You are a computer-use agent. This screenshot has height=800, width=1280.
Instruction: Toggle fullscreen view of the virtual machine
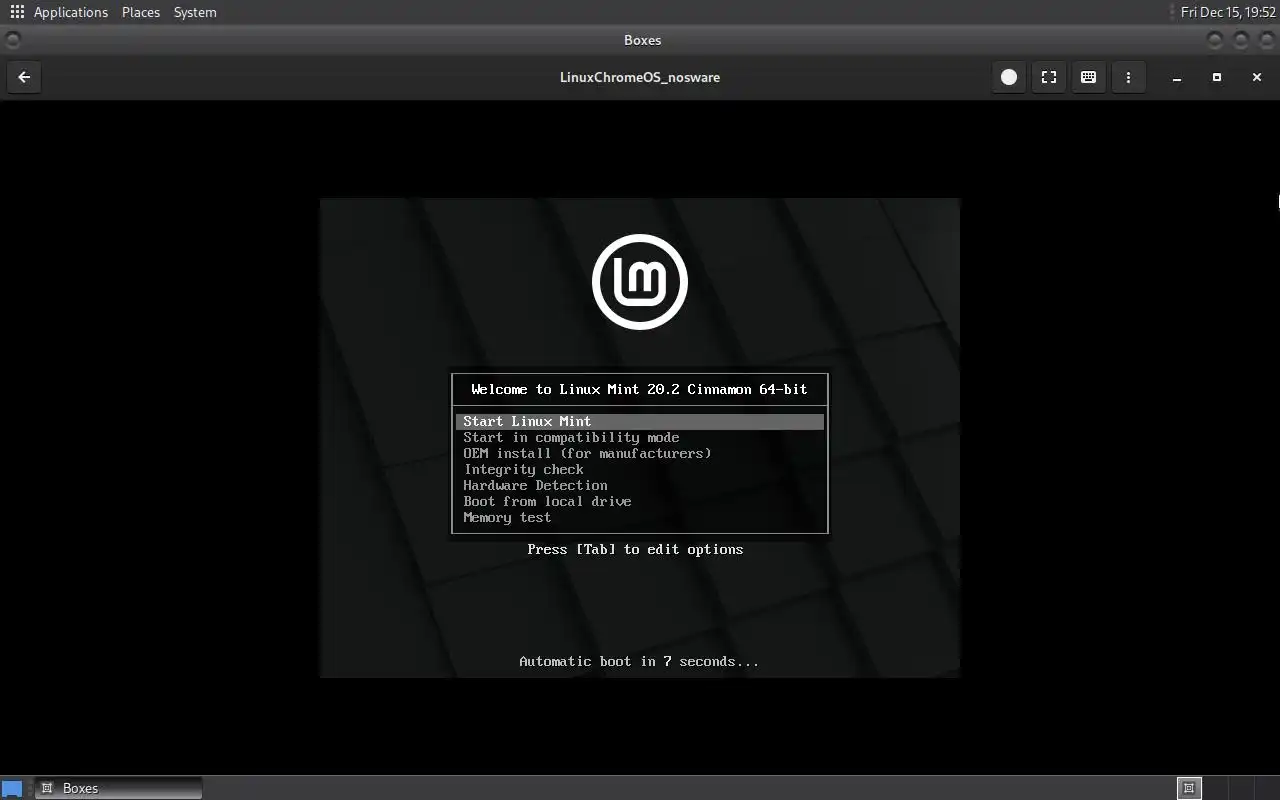tap(1049, 77)
